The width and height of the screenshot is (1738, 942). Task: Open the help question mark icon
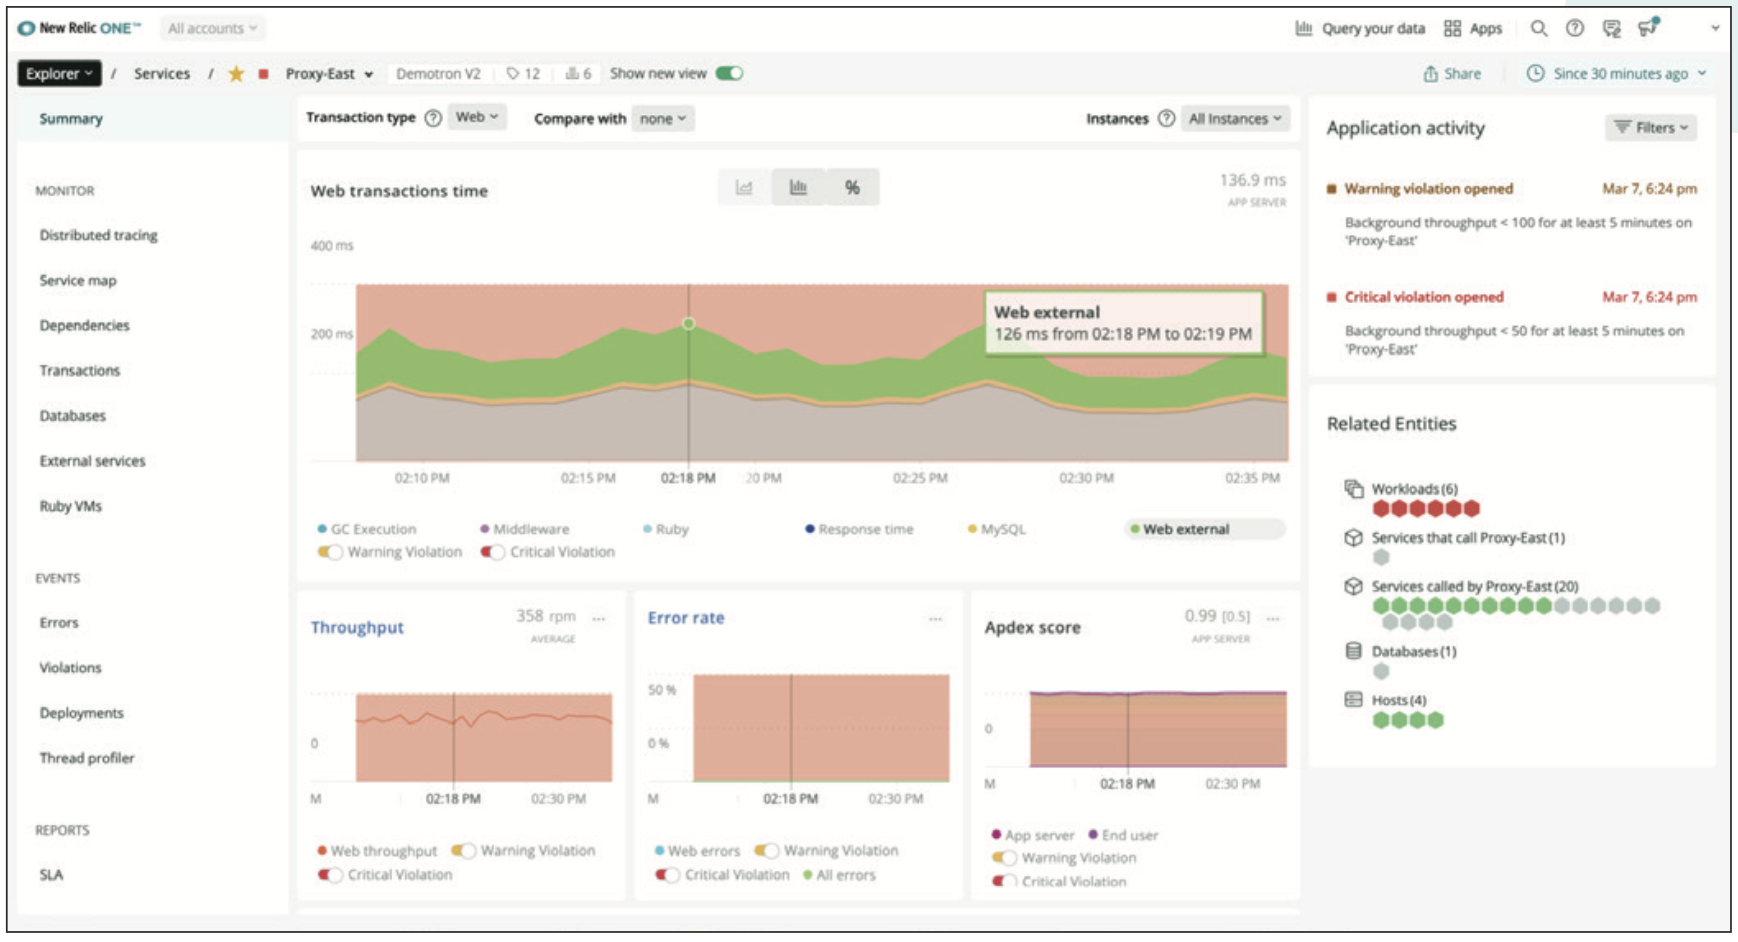1575,28
